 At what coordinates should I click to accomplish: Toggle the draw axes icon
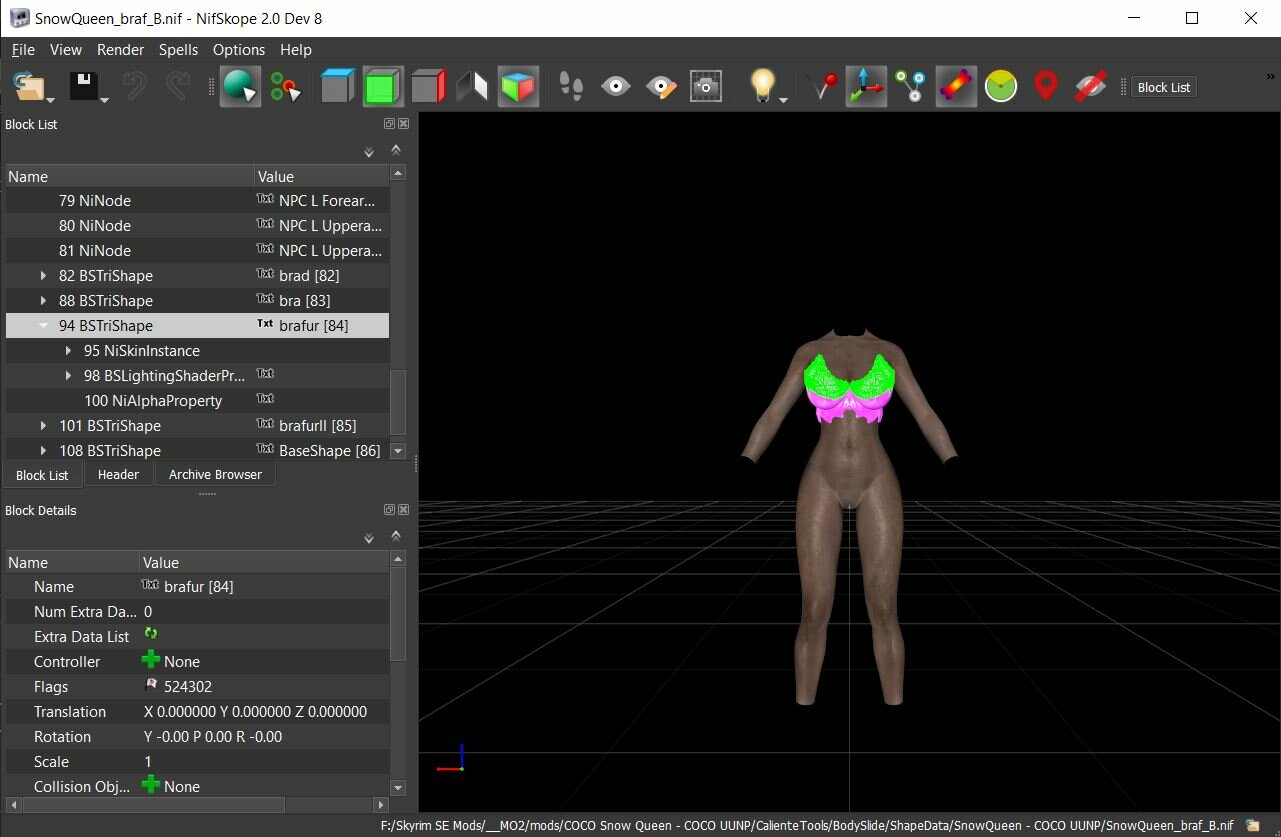(x=865, y=86)
